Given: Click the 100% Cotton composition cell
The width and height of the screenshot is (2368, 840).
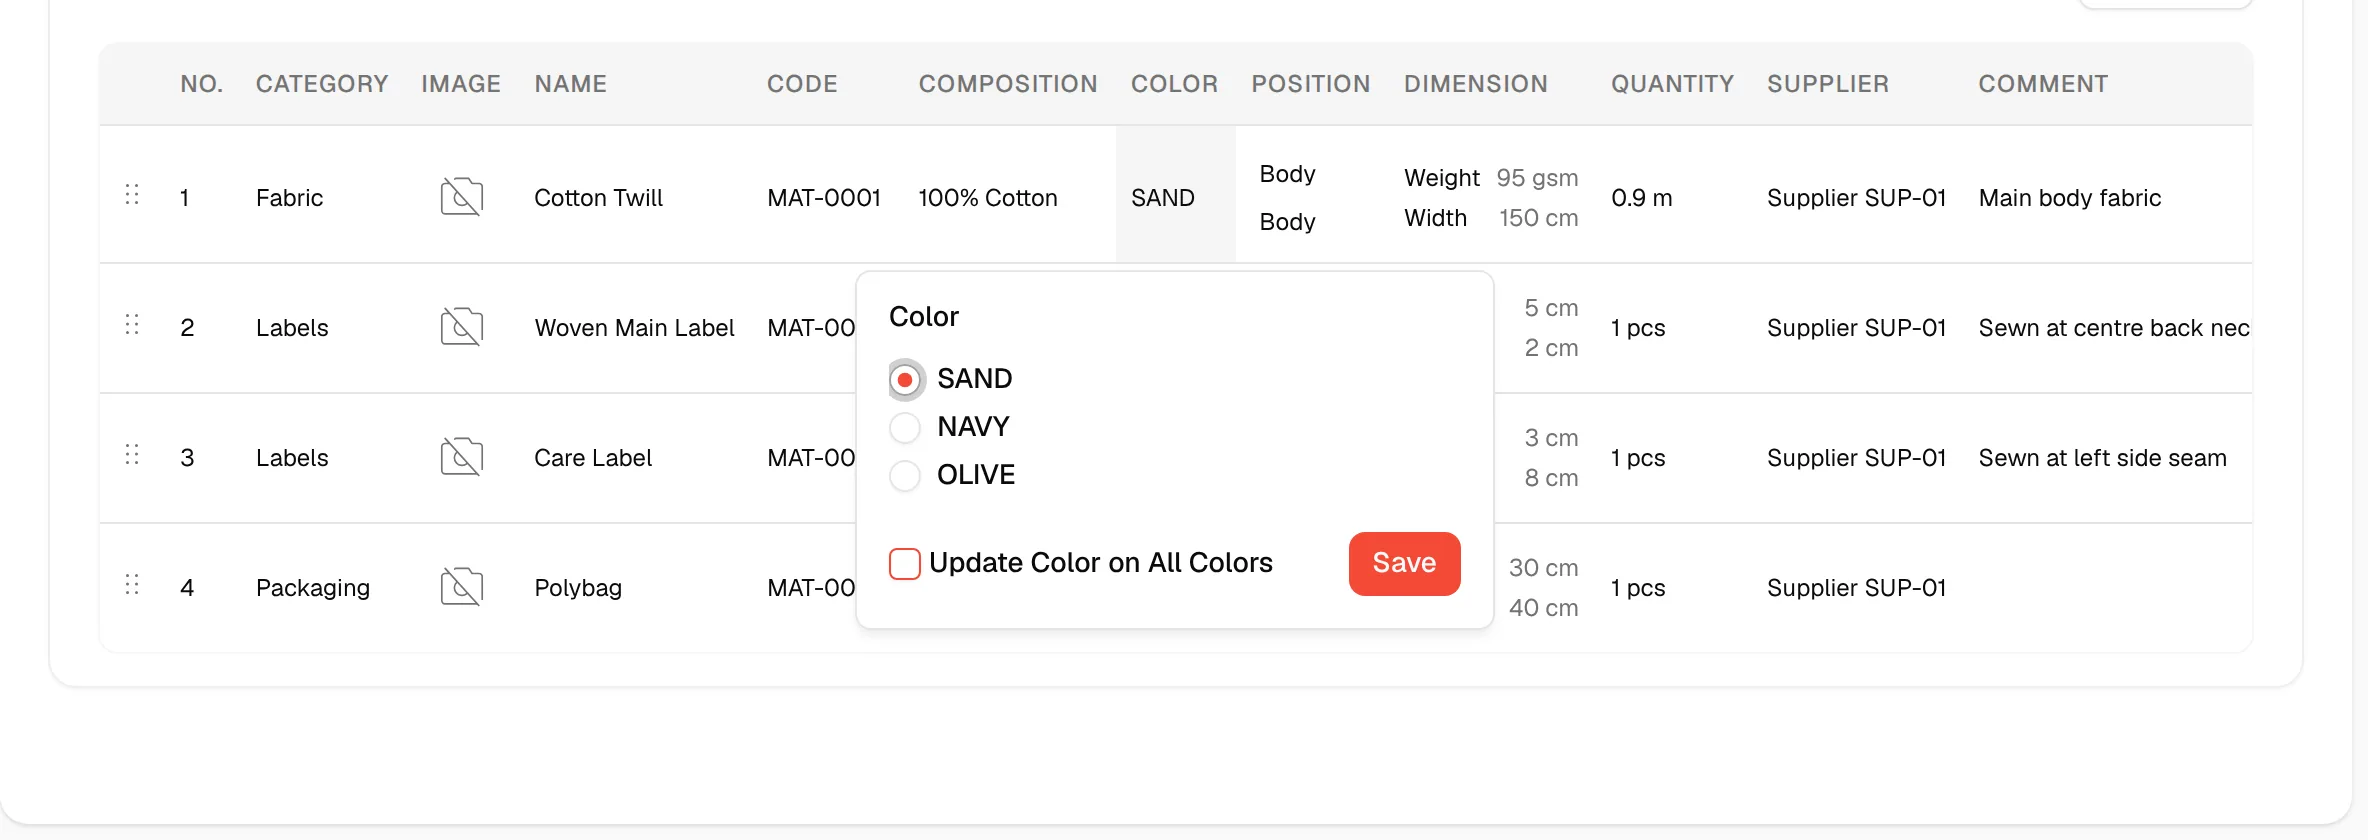Looking at the screenshot, I should [988, 198].
